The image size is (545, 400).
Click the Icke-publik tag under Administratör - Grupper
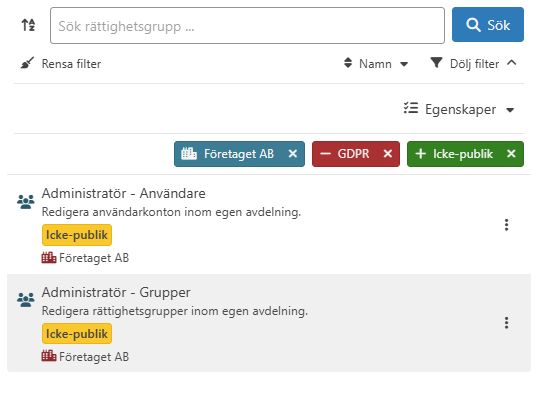click(x=77, y=334)
